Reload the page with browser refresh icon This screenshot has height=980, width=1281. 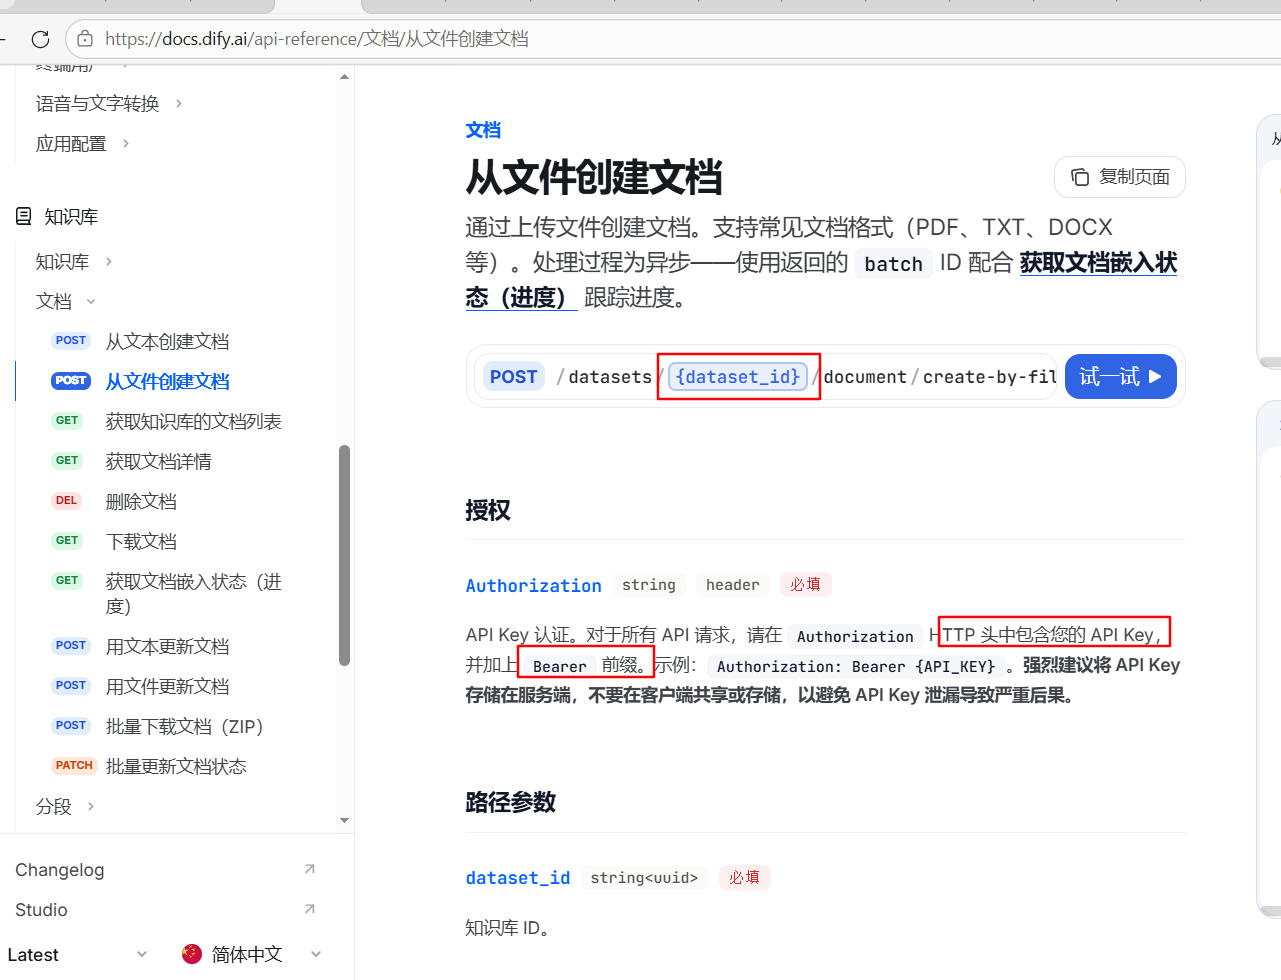pyautogui.click(x=40, y=39)
